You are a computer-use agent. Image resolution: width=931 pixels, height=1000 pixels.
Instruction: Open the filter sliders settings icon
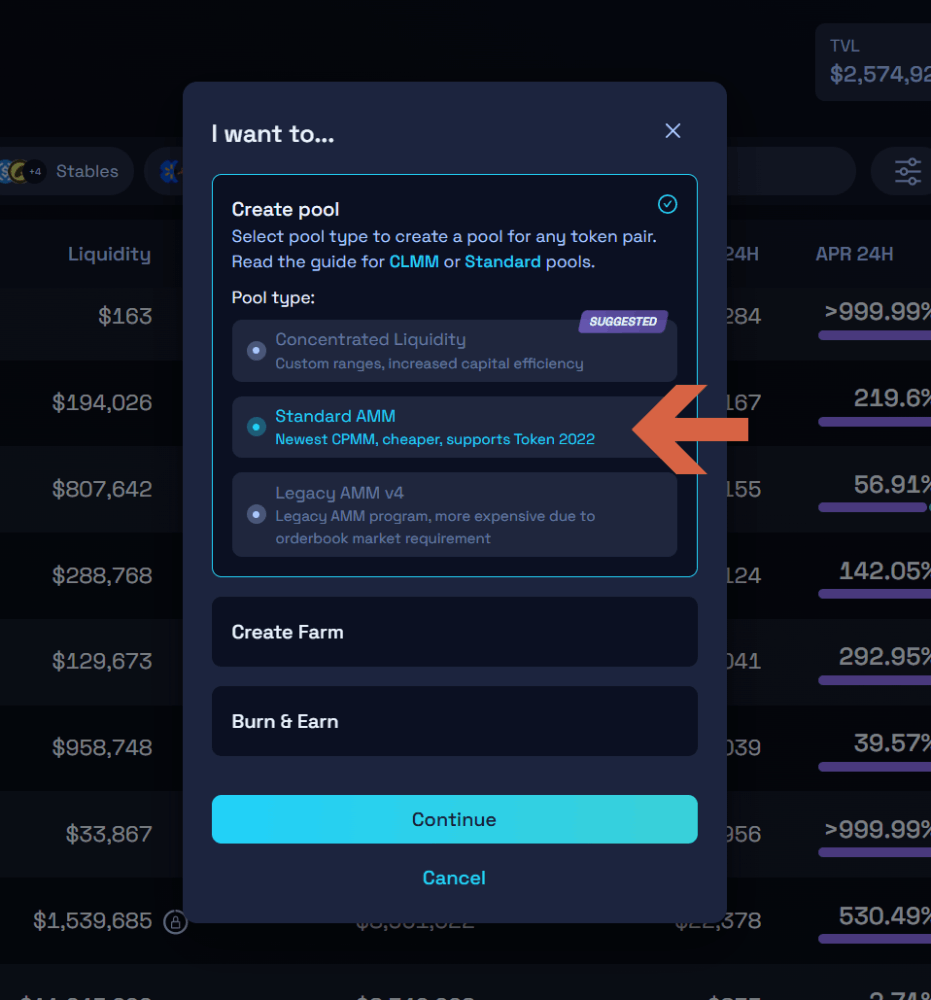[908, 172]
